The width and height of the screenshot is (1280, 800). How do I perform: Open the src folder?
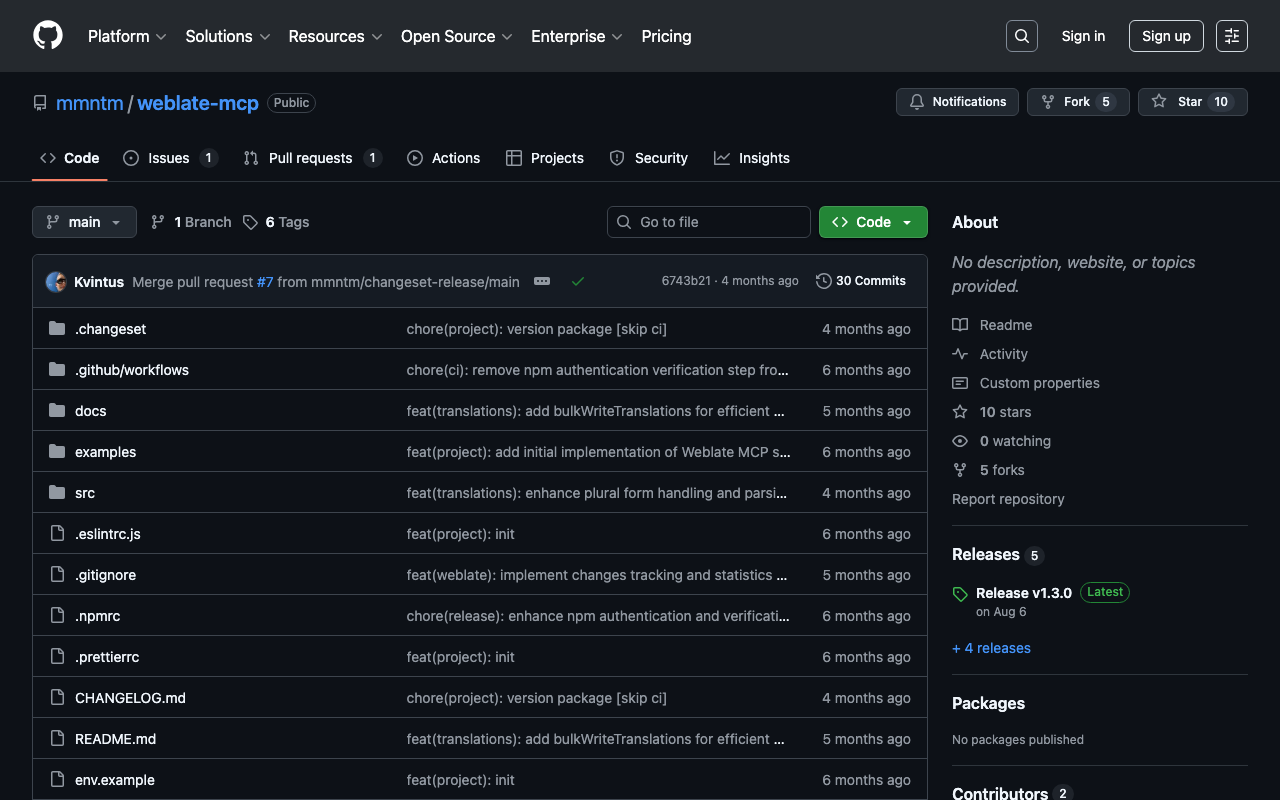pos(85,493)
